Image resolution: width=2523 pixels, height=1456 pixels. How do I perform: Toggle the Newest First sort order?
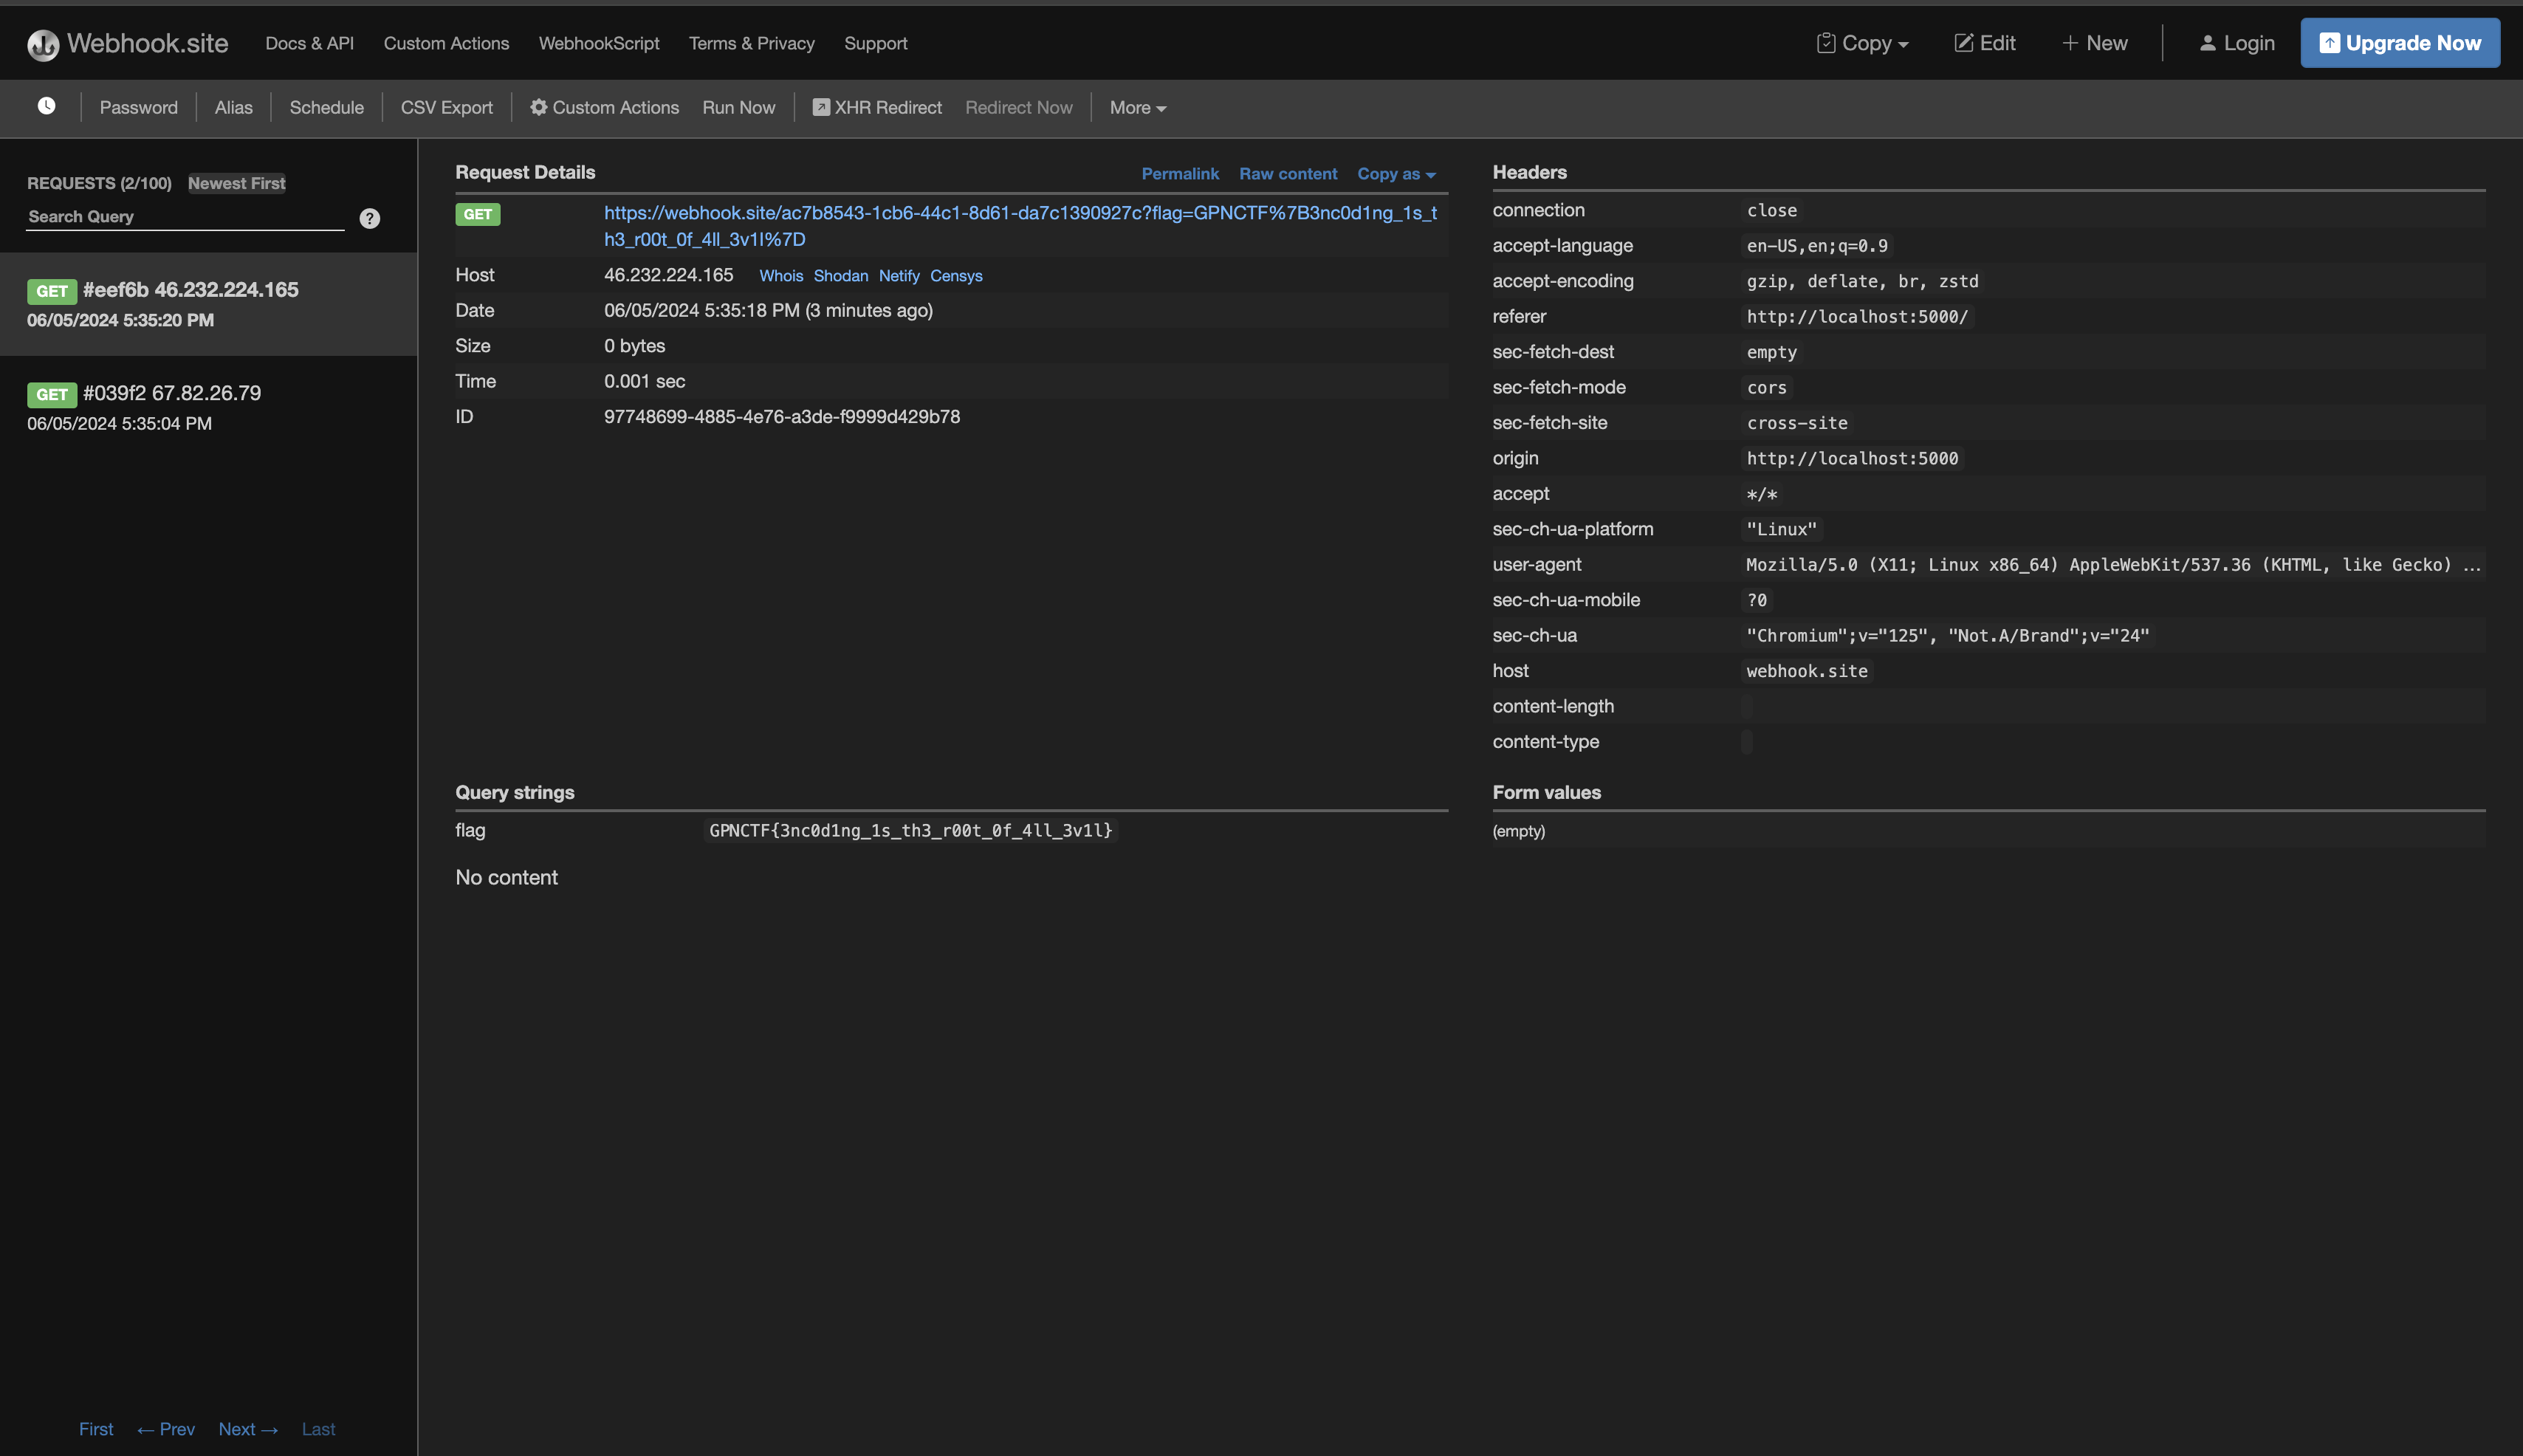(x=236, y=183)
